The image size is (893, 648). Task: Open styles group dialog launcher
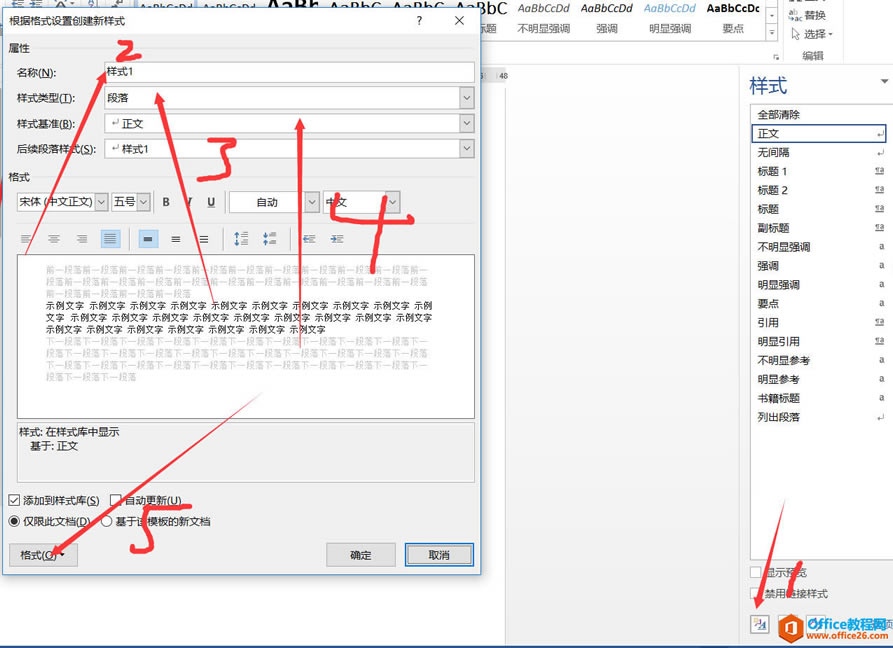775,57
